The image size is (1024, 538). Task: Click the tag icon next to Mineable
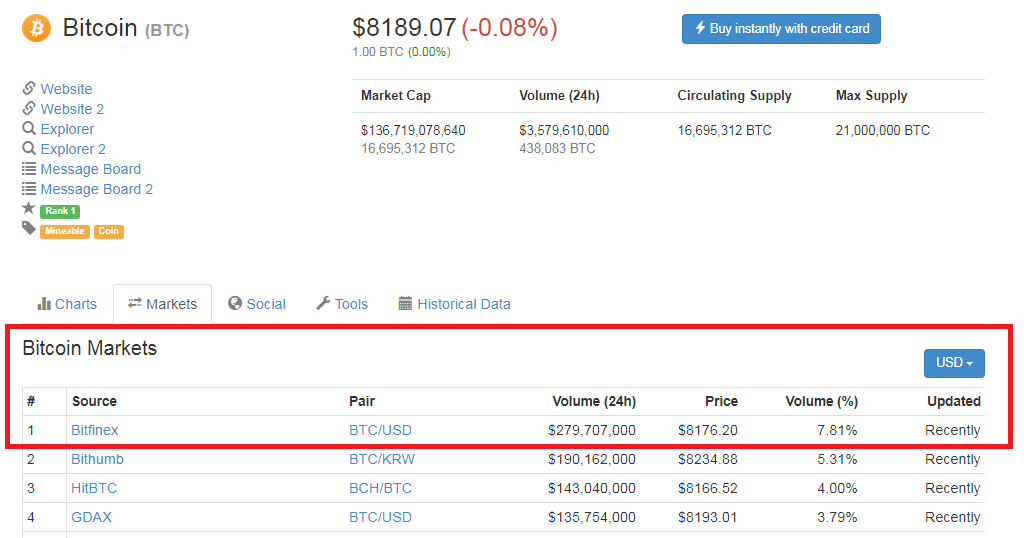(29, 228)
